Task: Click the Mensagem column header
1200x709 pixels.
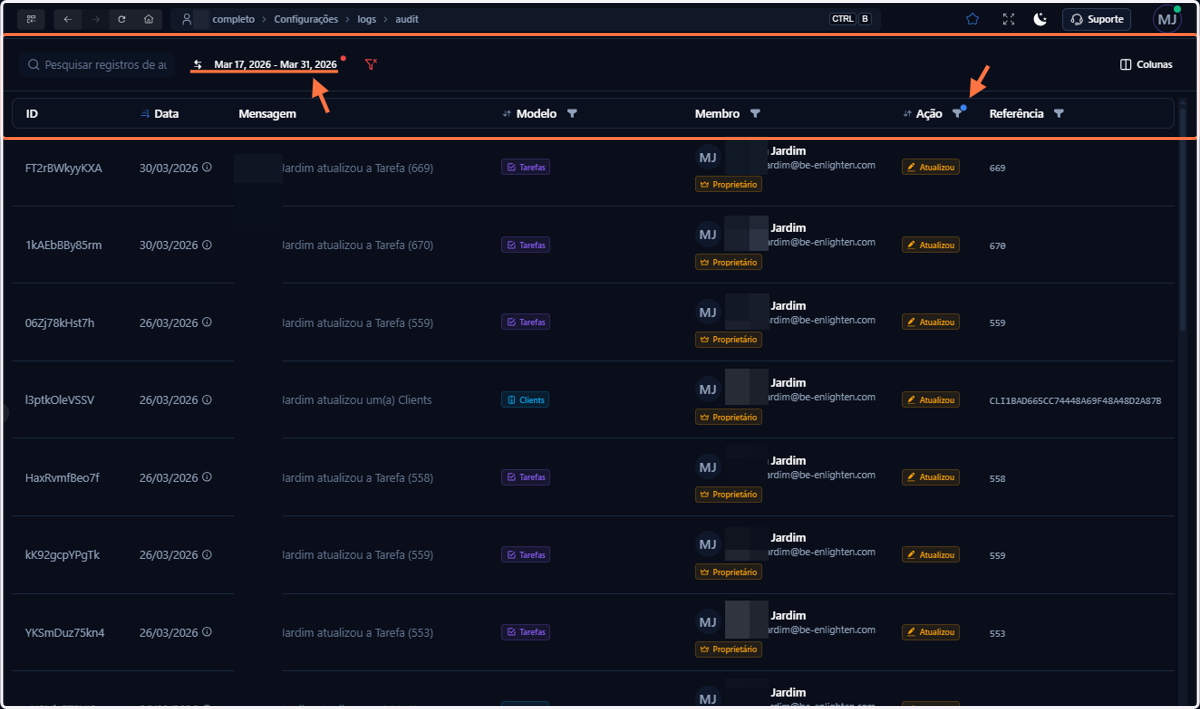Action: coord(267,114)
